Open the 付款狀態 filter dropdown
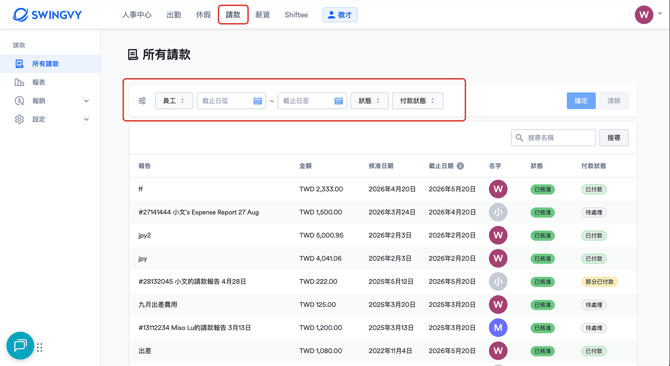 417,101
